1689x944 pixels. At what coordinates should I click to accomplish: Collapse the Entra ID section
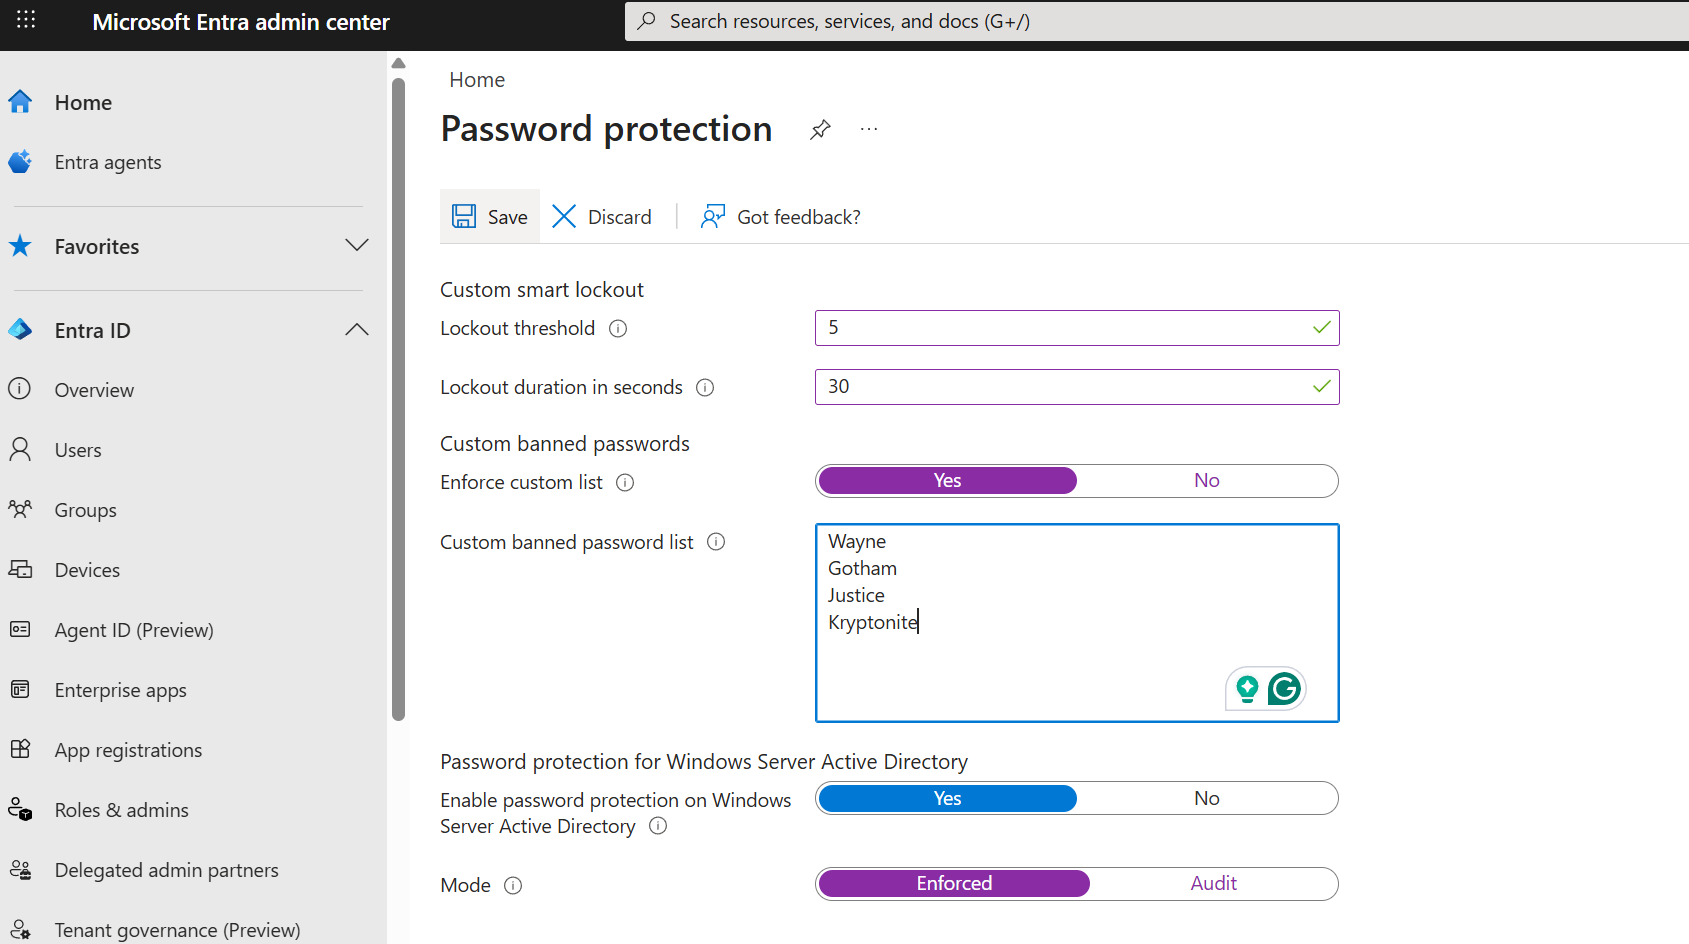356,330
